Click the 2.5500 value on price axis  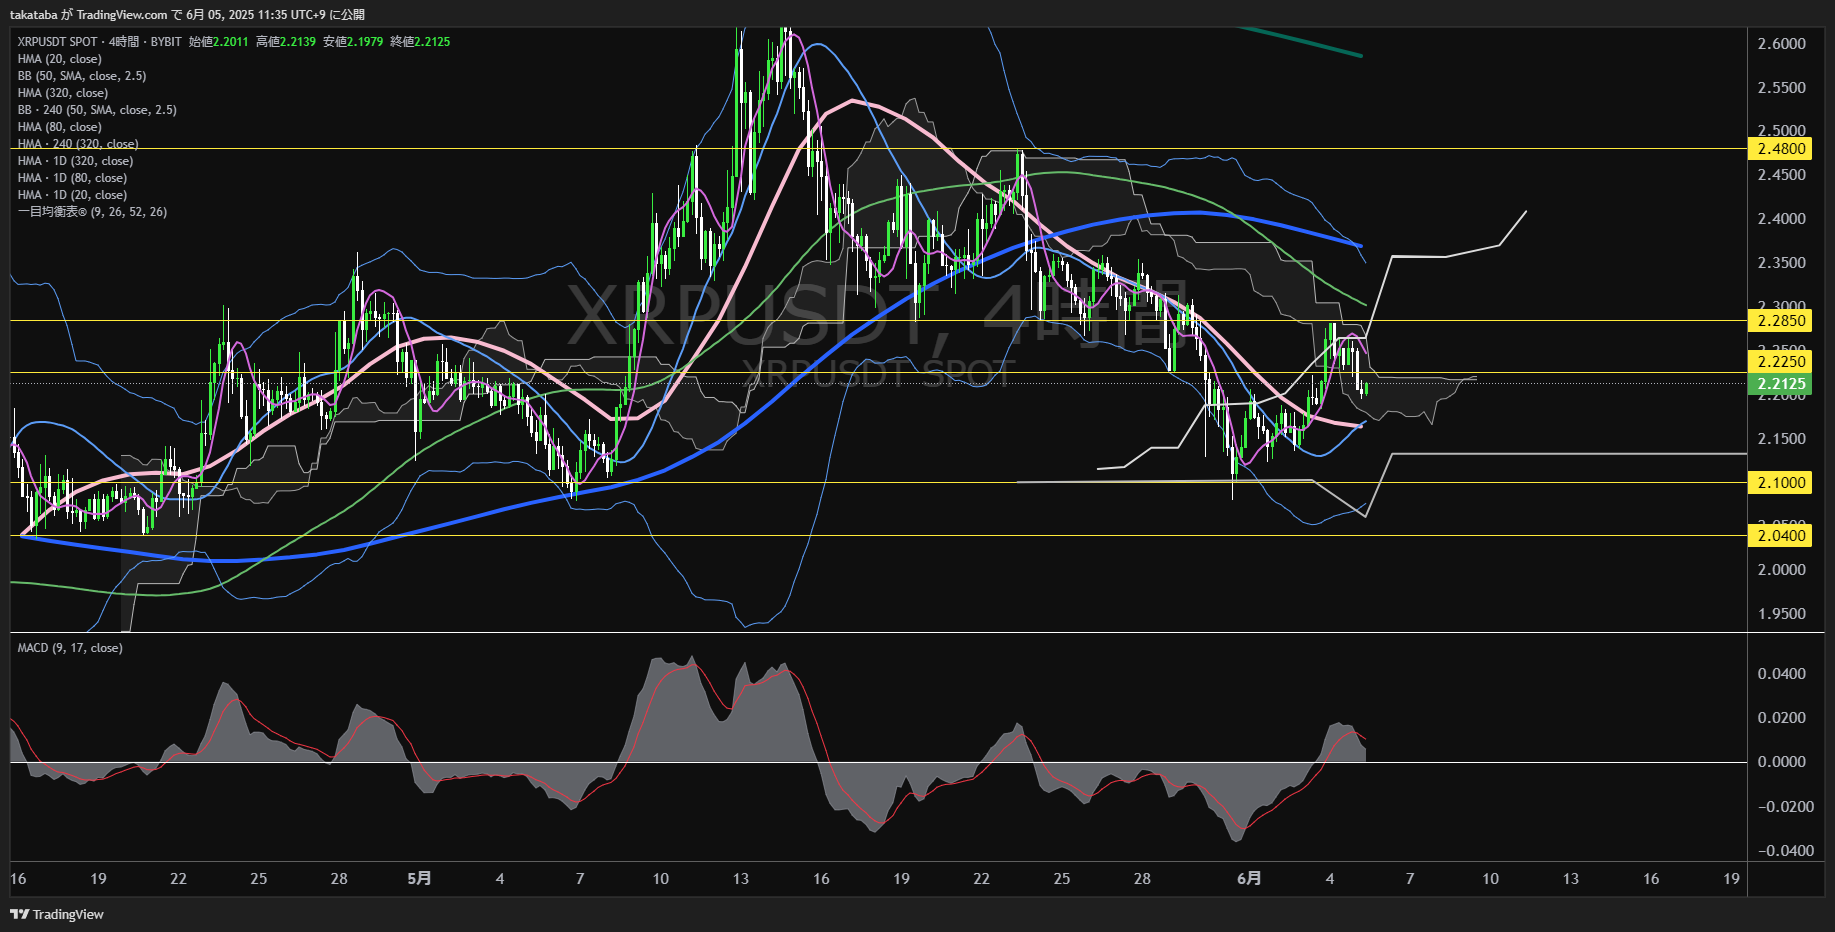1781,88
